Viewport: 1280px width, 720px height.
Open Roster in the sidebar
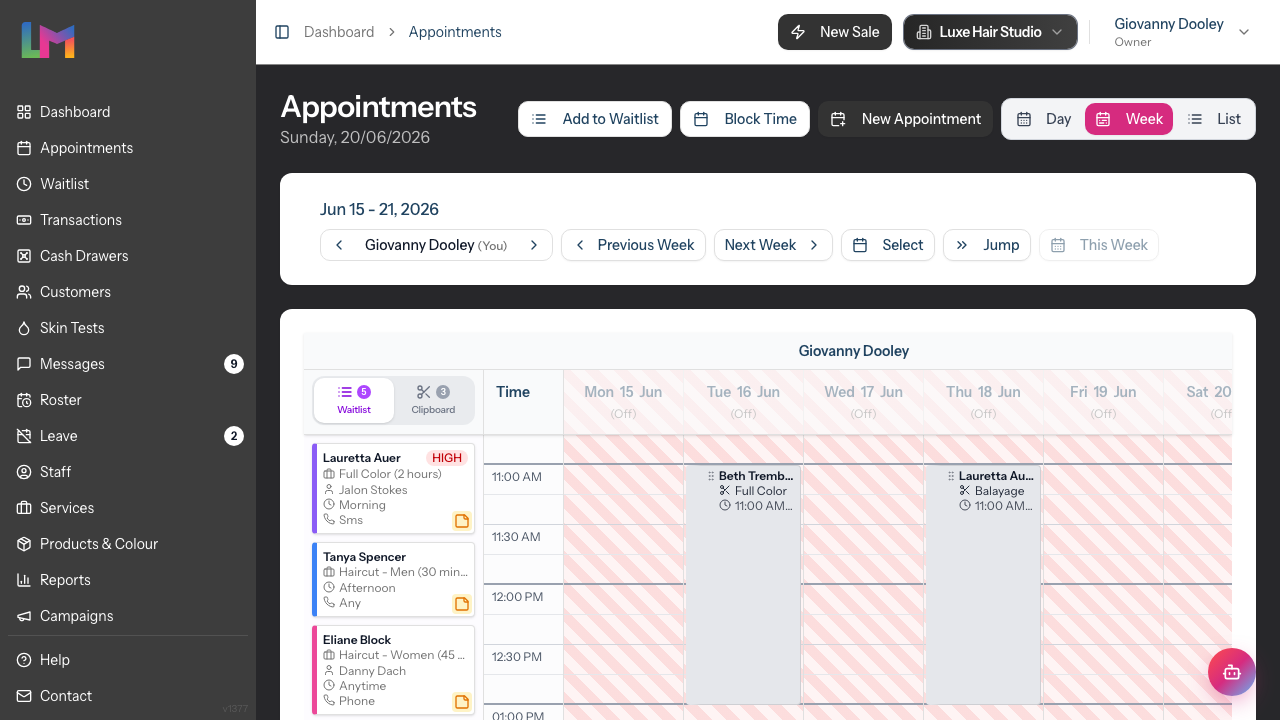click(128, 400)
